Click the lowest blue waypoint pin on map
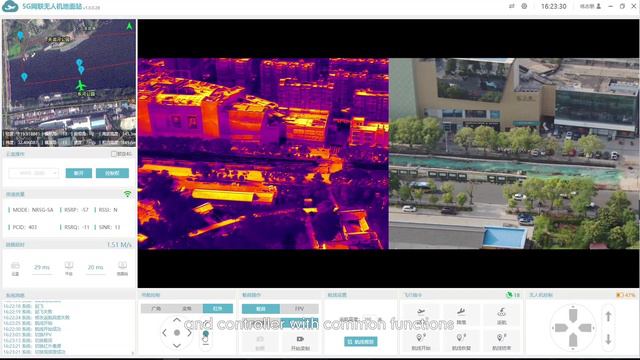 tap(24, 77)
